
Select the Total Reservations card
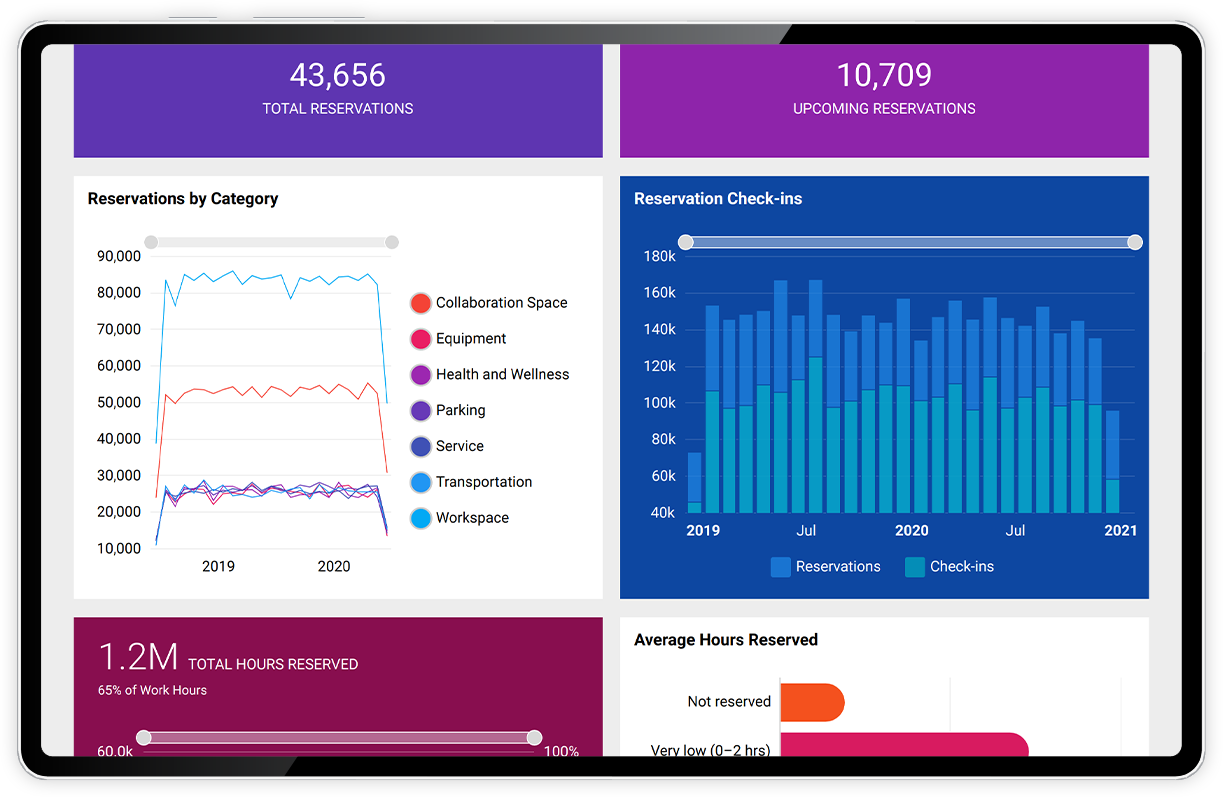[338, 100]
